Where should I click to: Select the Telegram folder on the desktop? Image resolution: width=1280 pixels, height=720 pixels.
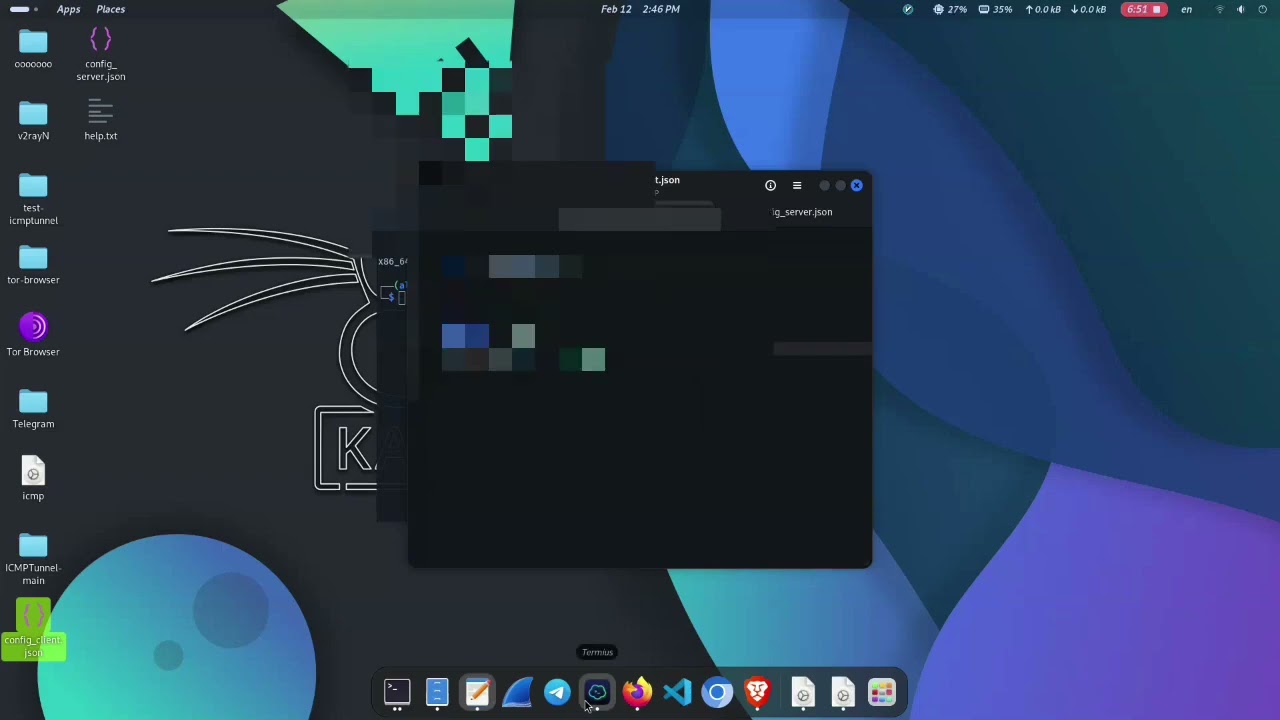tap(33, 408)
